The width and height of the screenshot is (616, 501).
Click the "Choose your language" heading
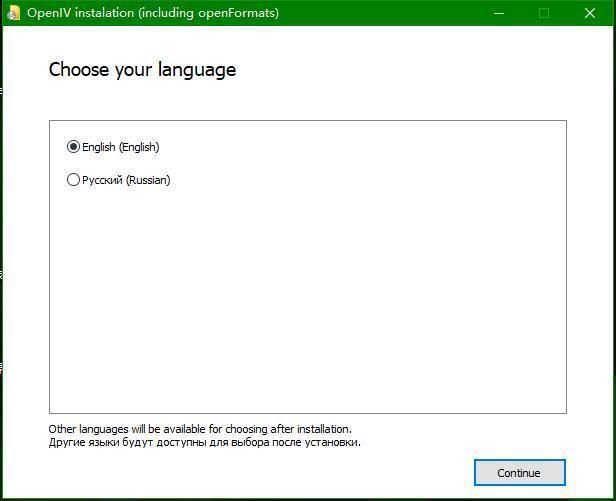(142, 70)
